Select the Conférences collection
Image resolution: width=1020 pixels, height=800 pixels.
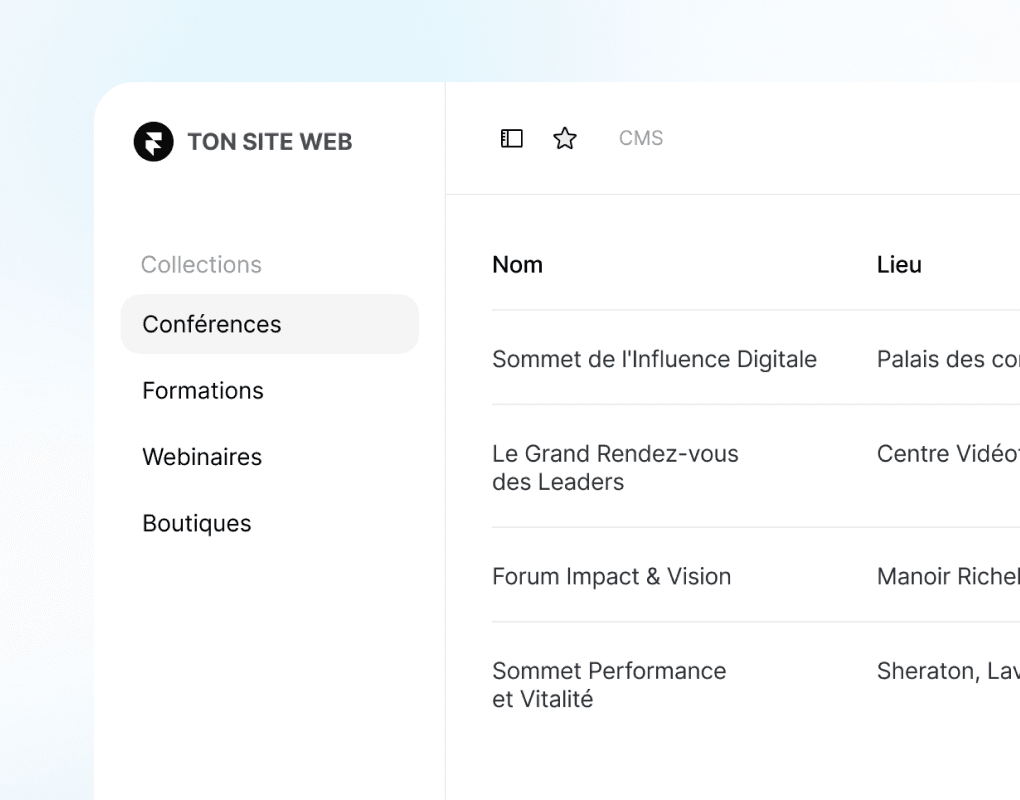(x=211, y=324)
